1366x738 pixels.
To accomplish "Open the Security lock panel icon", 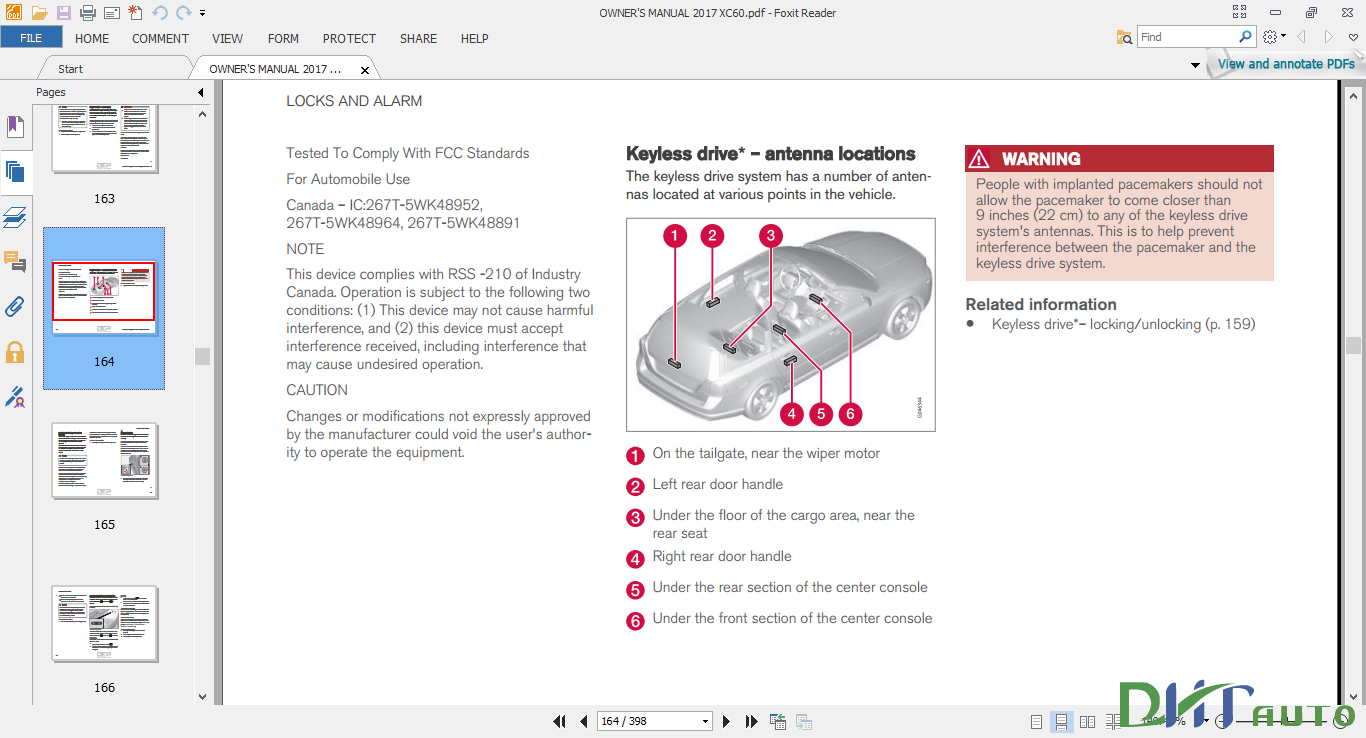I will [x=15, y=352].
